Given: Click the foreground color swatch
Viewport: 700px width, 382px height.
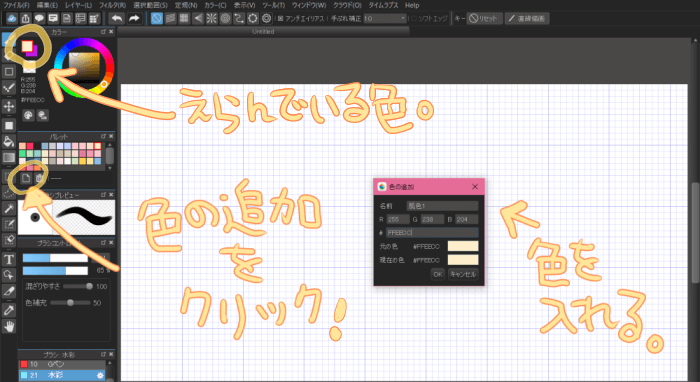Looking at the screenshot, I should click(27, 46).
